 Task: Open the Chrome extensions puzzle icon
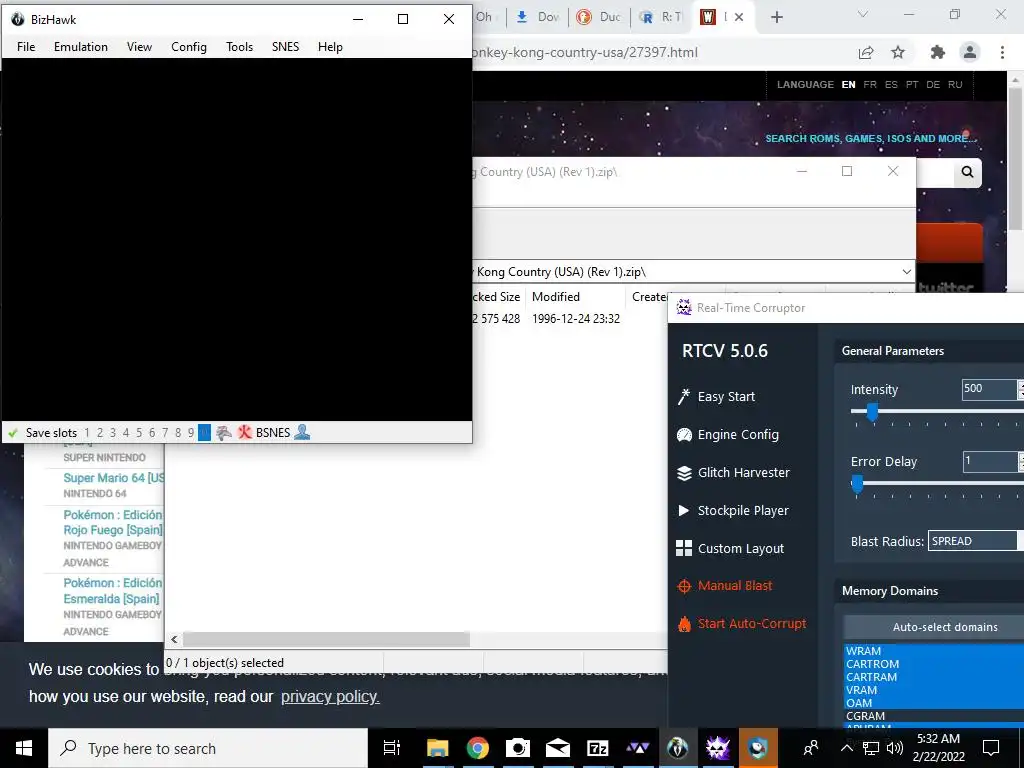pos(938,53)
